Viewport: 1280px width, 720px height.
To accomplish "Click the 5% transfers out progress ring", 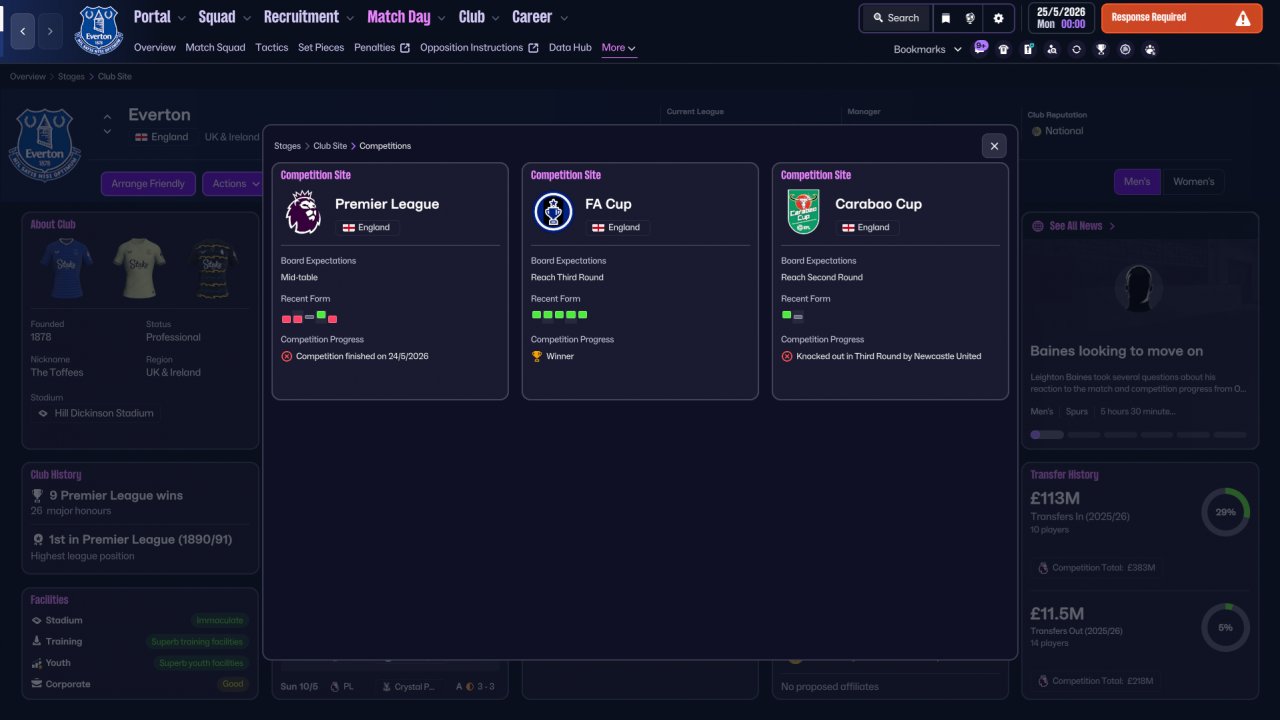I will (1225, 627).
